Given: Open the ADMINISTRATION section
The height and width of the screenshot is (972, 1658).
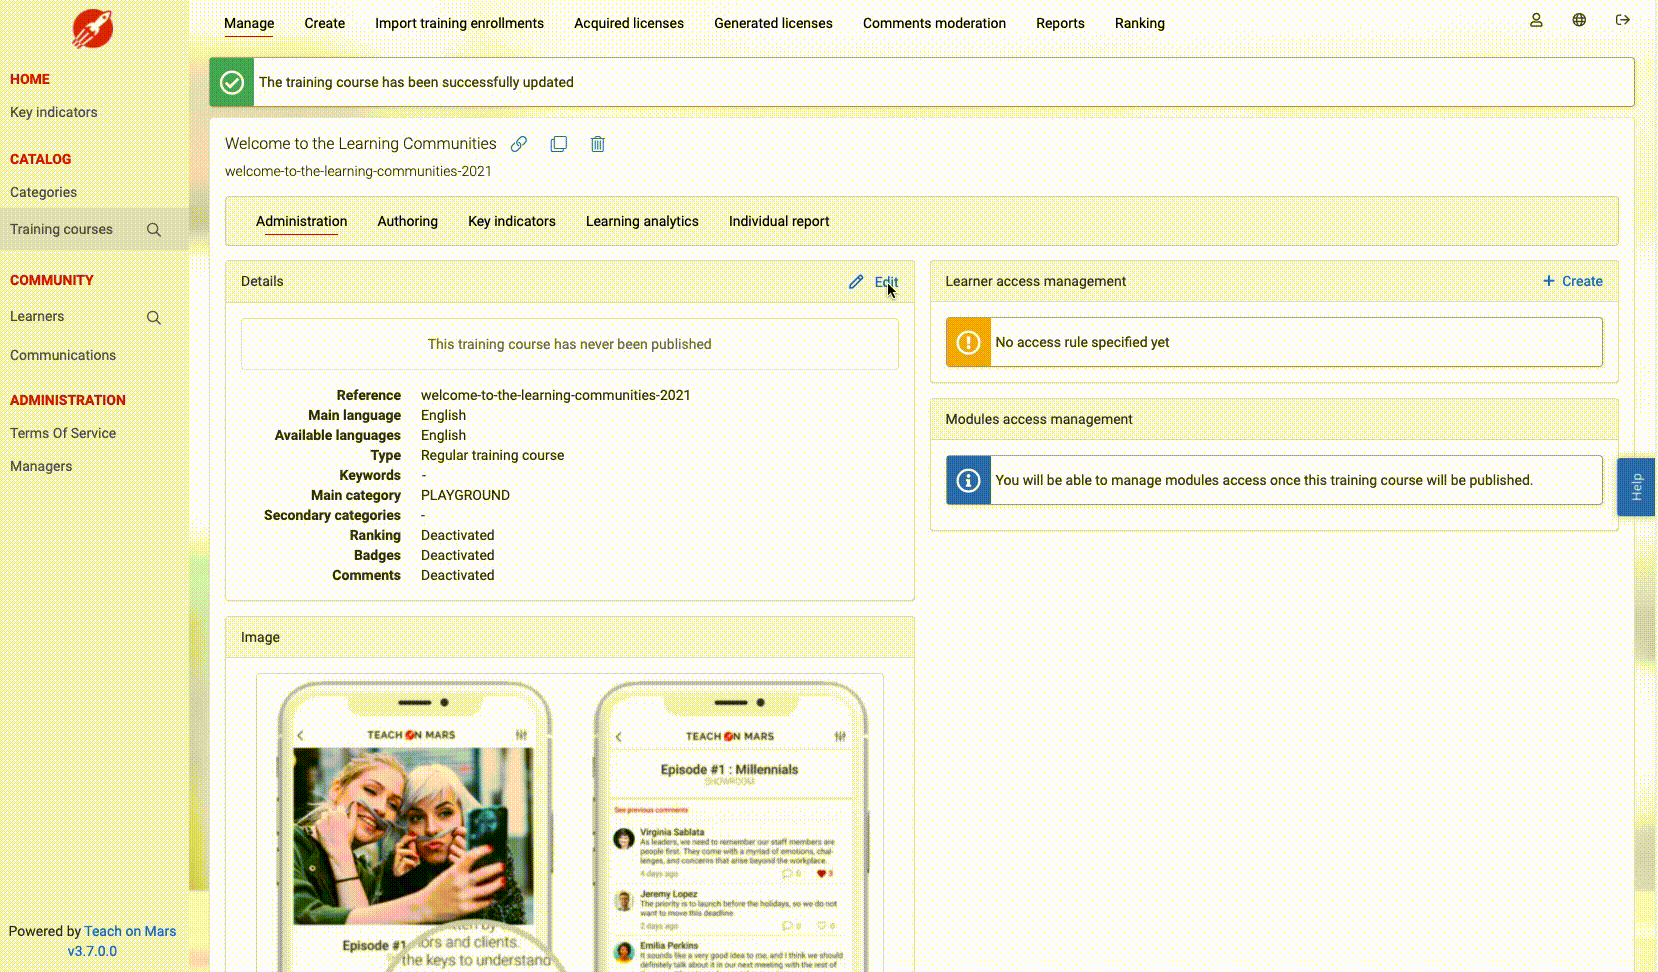Looking at the screenshot, I should pos(68,400).
